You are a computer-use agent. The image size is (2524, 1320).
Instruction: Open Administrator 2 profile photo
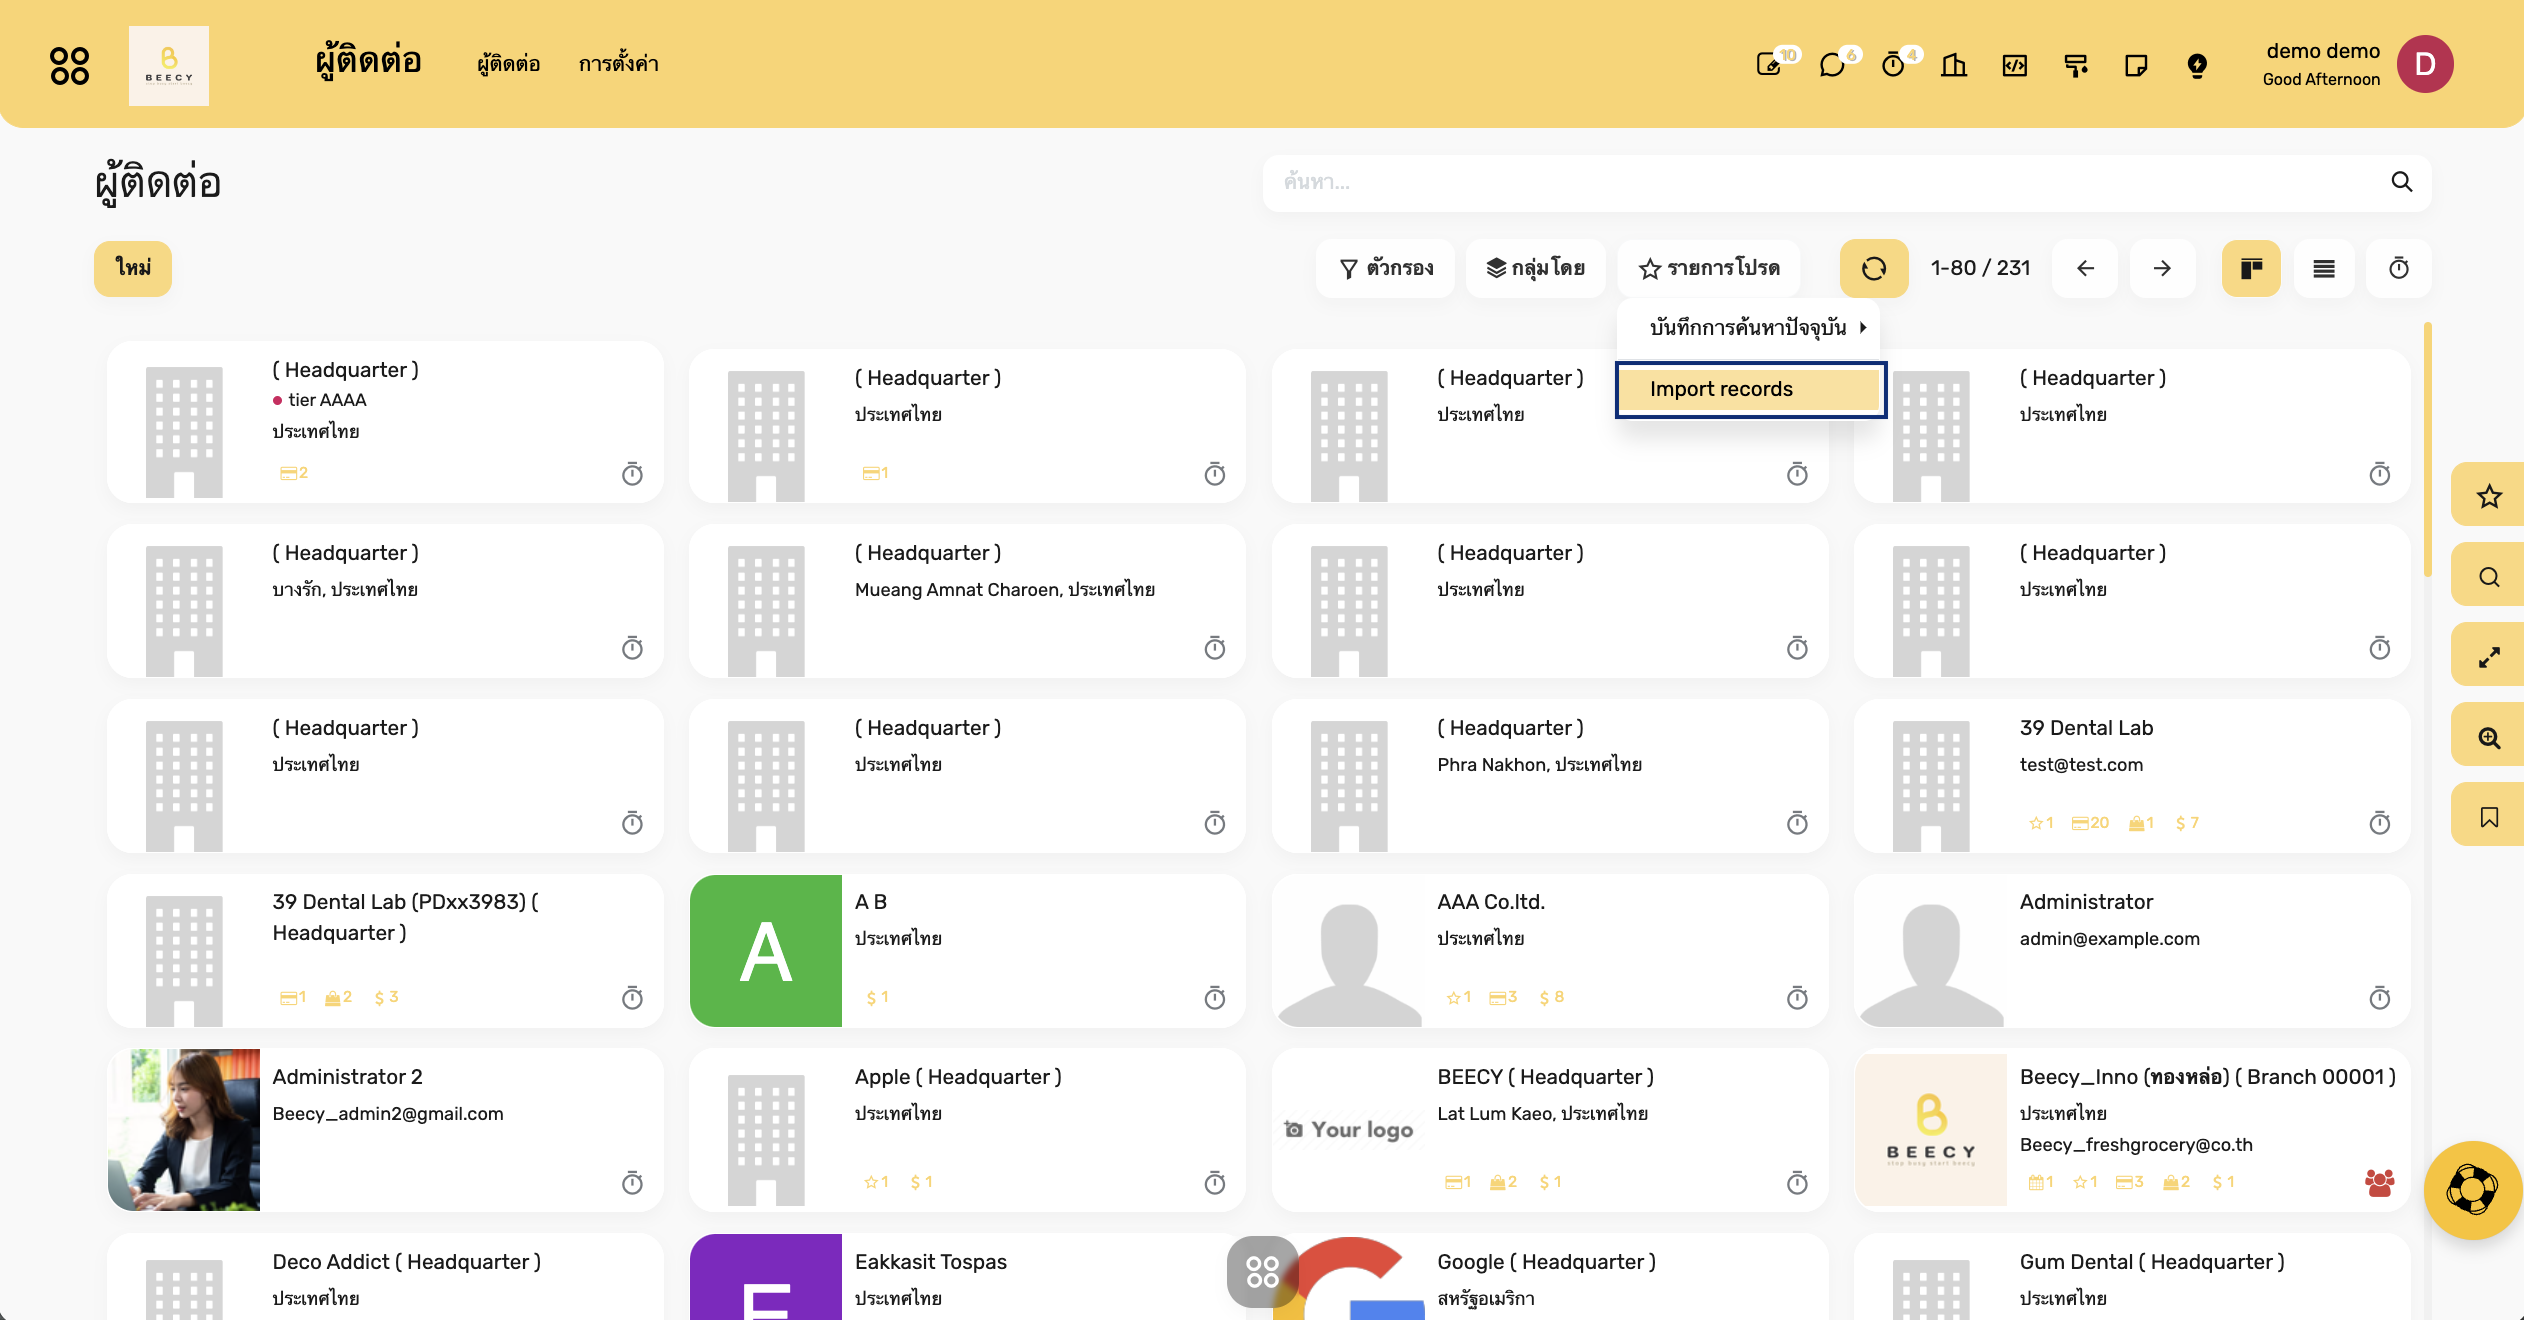click(x=184, y=1130)
